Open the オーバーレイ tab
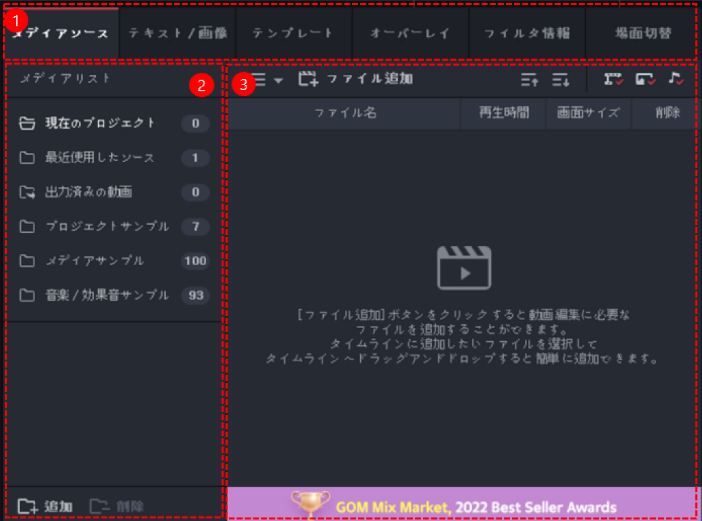The image size is (702, 521). [410, 33]
